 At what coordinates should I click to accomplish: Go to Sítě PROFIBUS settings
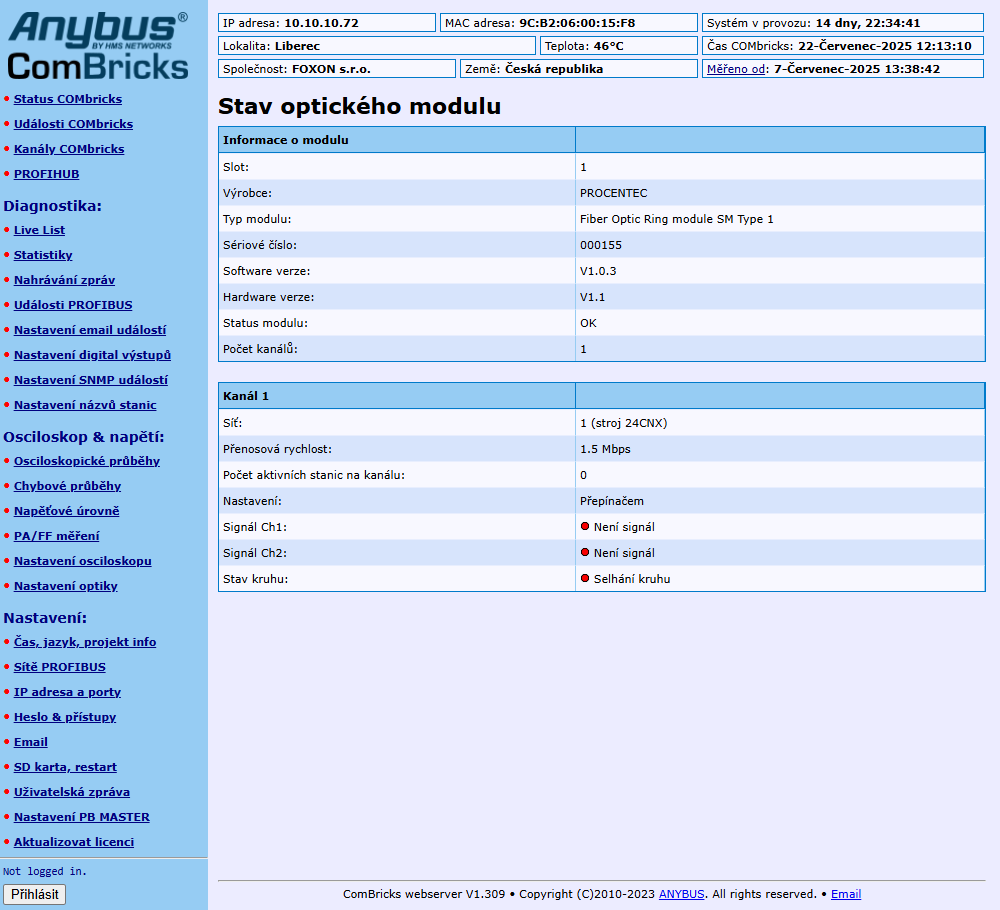(60, 667)
